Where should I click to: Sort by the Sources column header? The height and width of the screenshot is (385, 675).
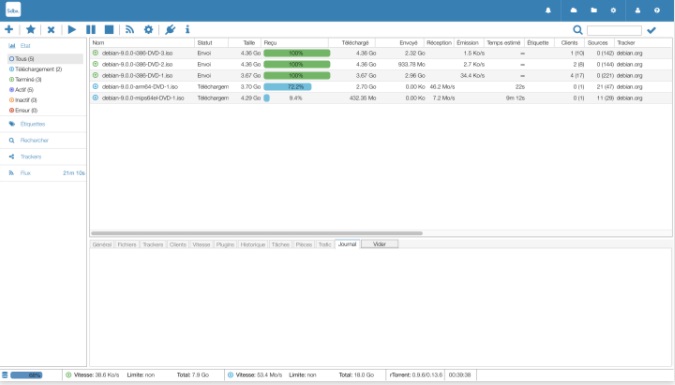[x=598, y=43]
